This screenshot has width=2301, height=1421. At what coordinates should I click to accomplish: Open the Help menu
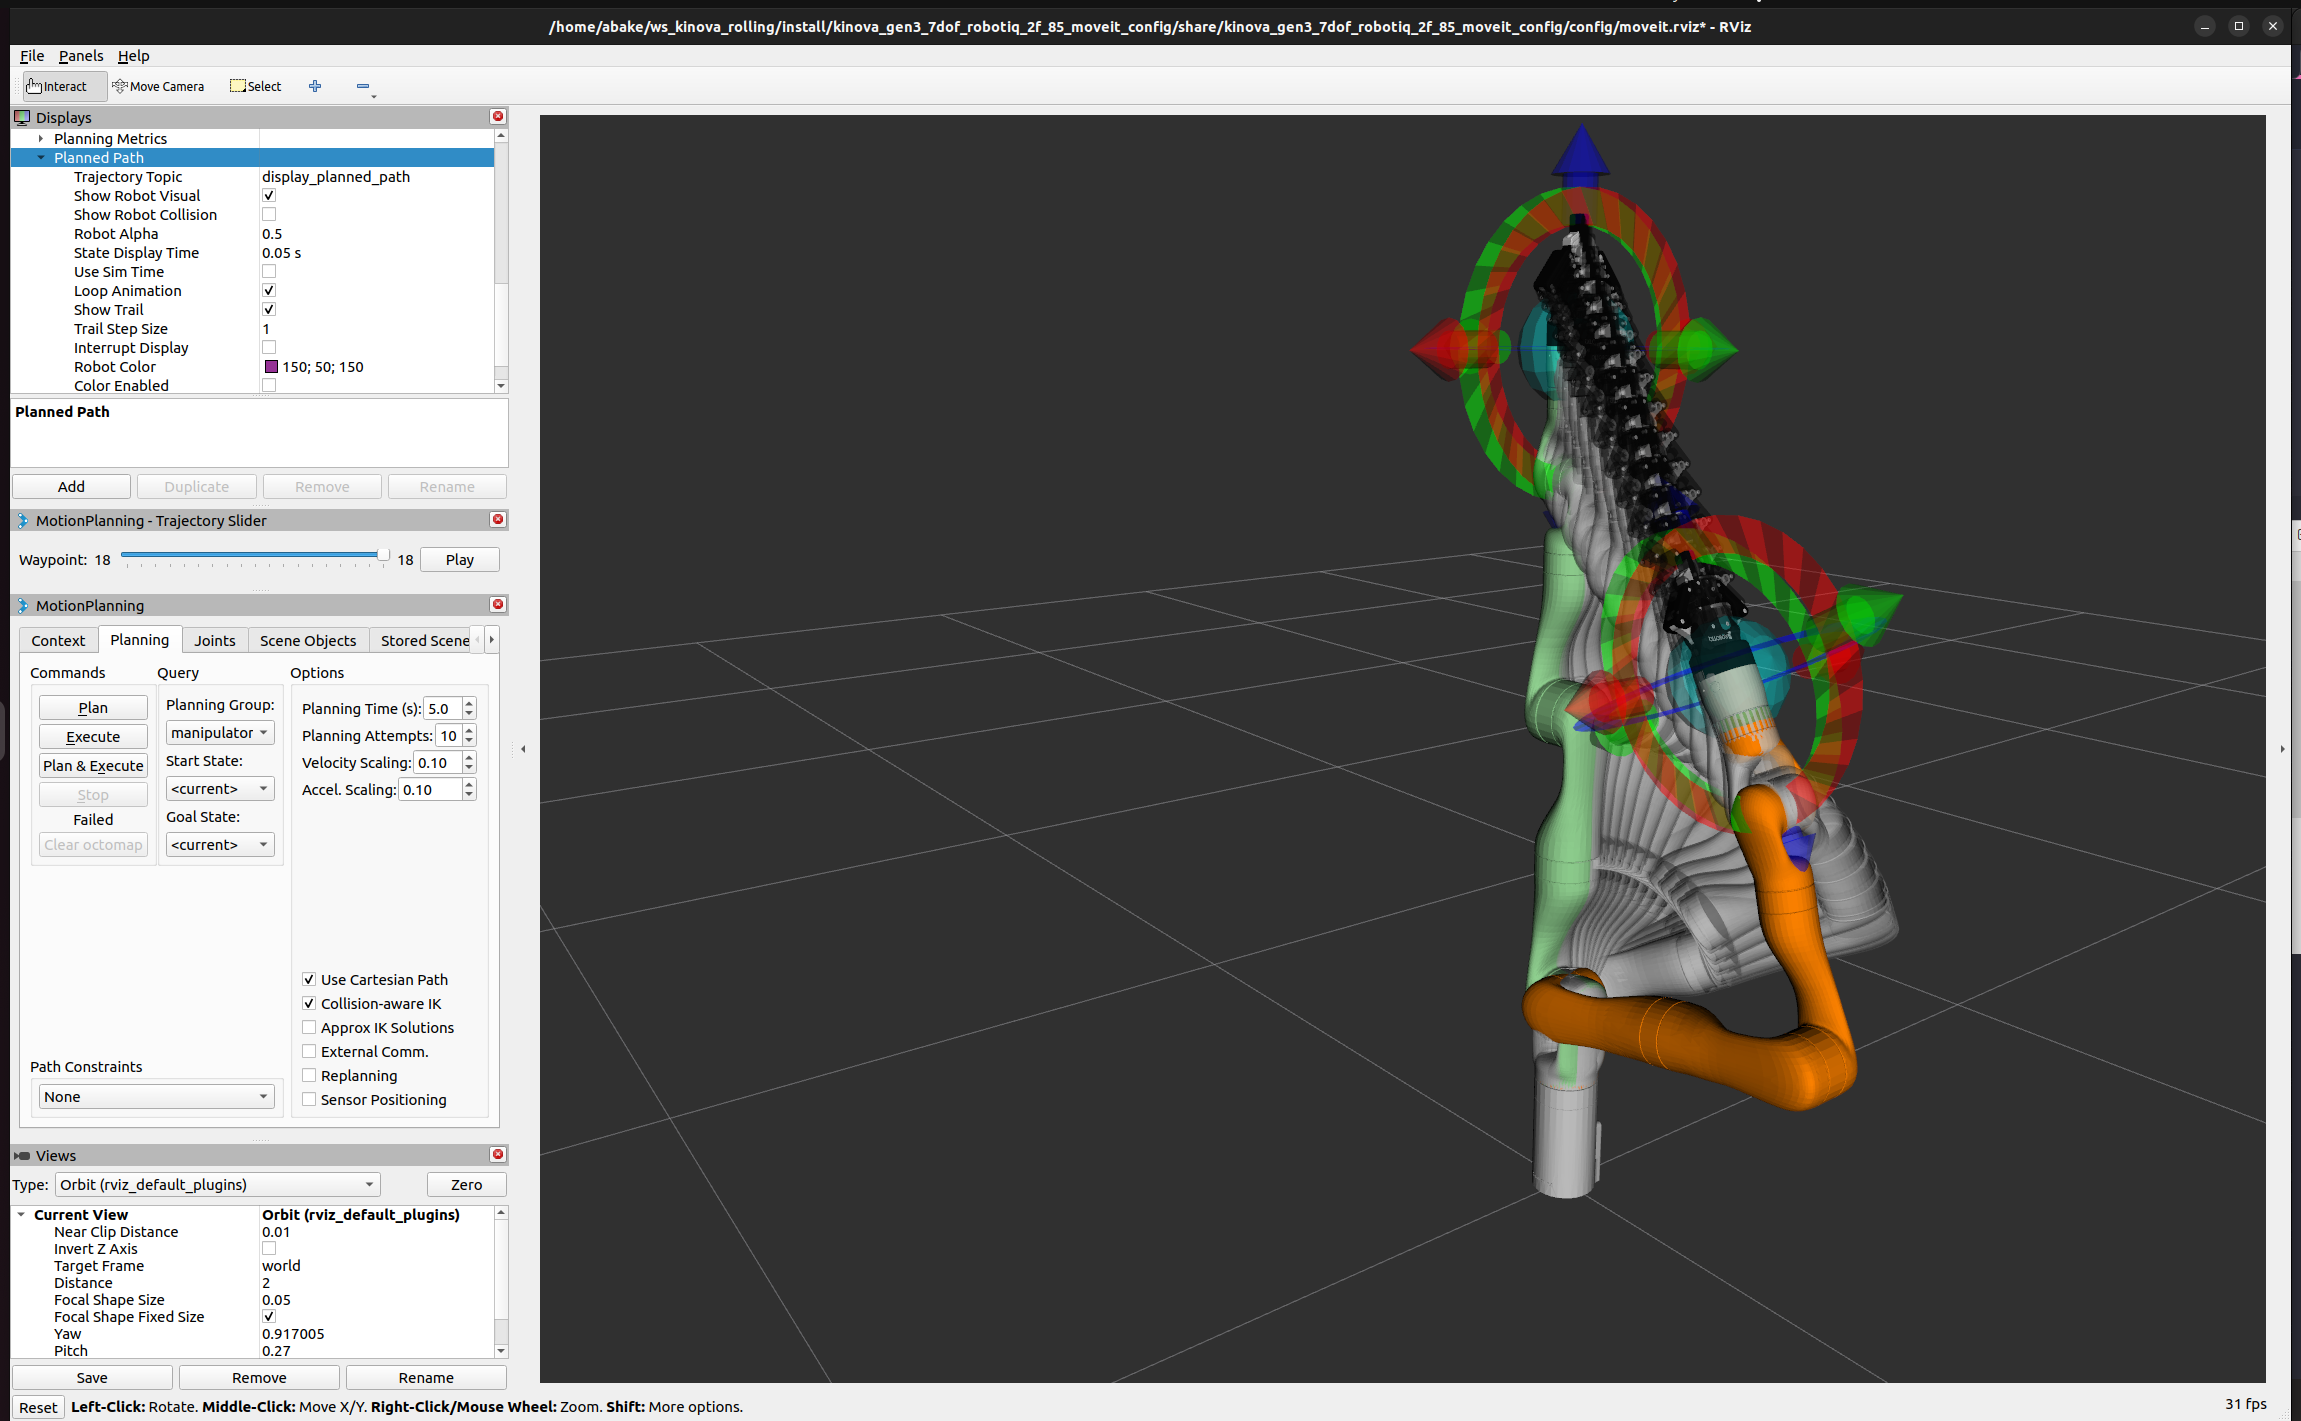pos(133,56)
